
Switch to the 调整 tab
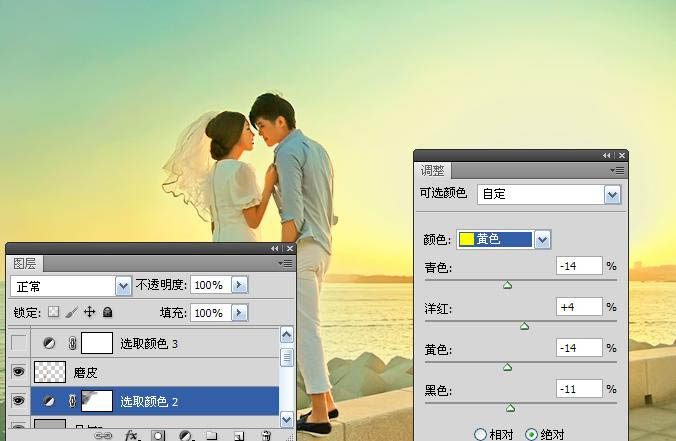coord(432,171)
